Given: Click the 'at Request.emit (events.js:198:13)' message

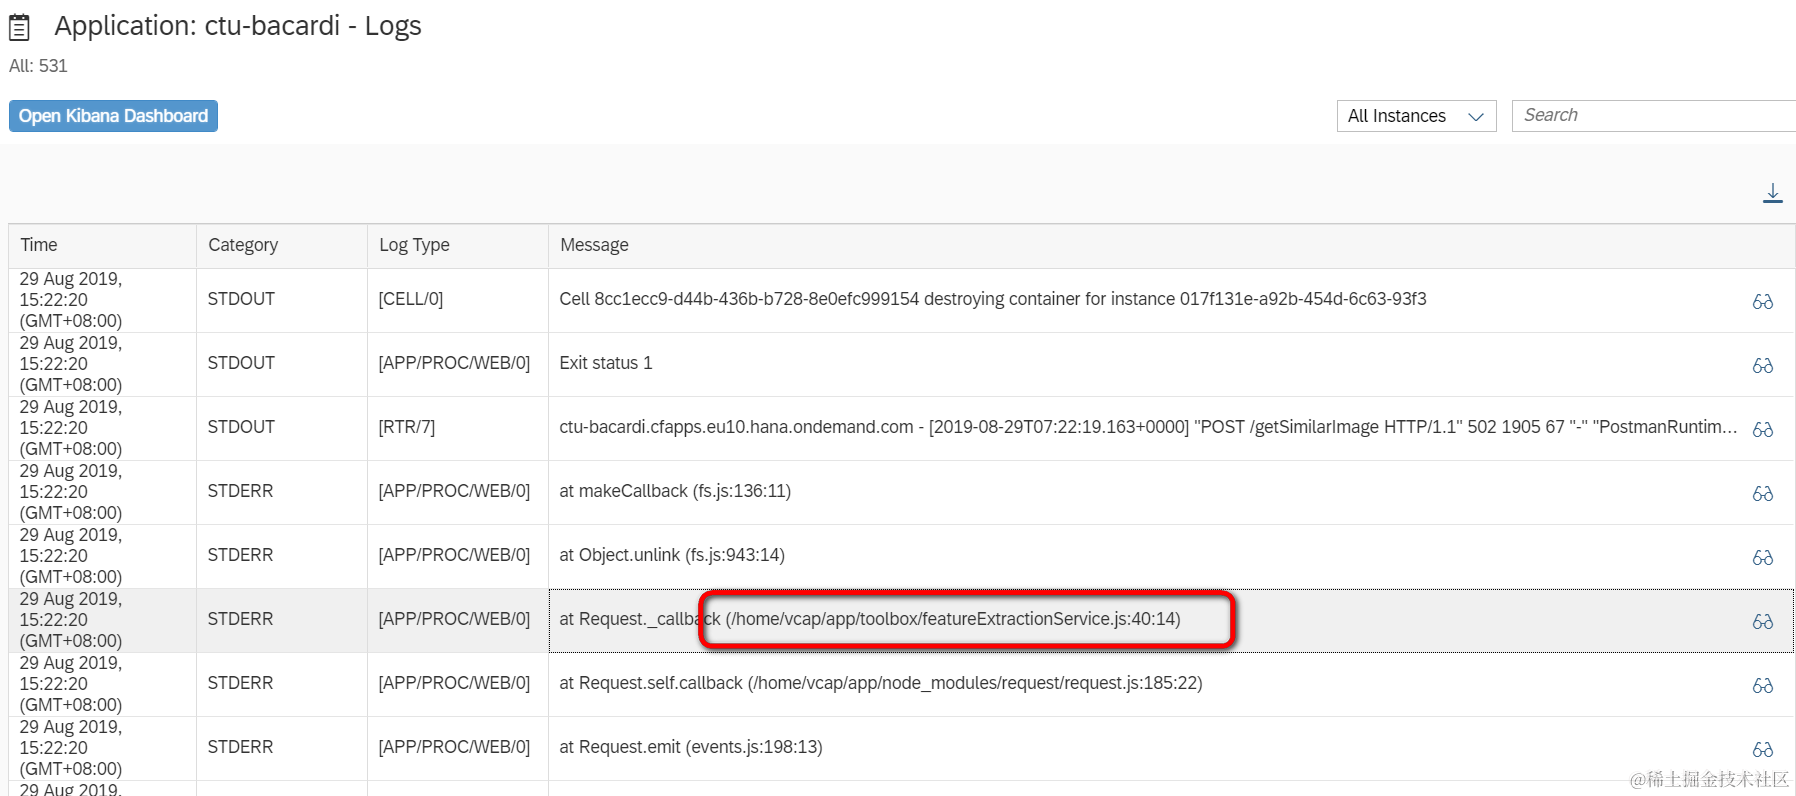Looking at the screenshot, I should tap(691, 747).
